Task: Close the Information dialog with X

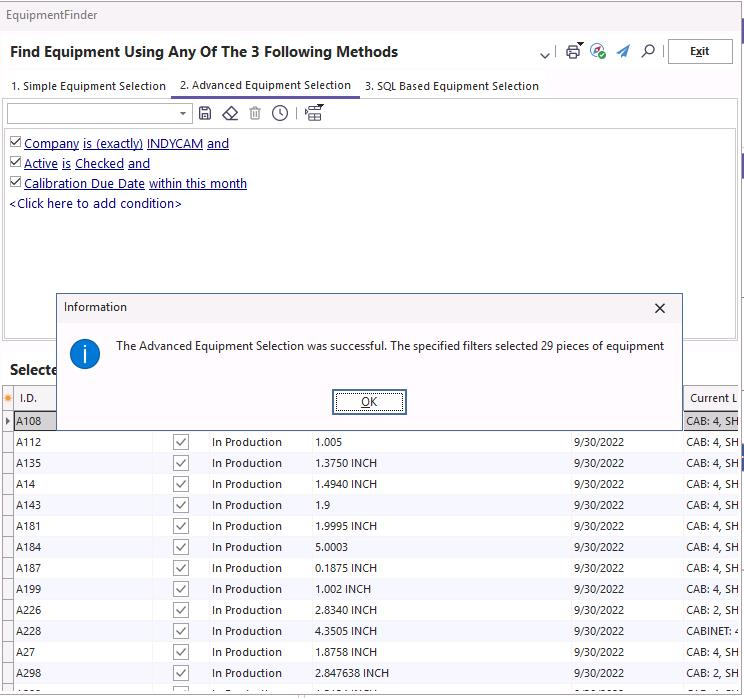Action: [659, 308]
